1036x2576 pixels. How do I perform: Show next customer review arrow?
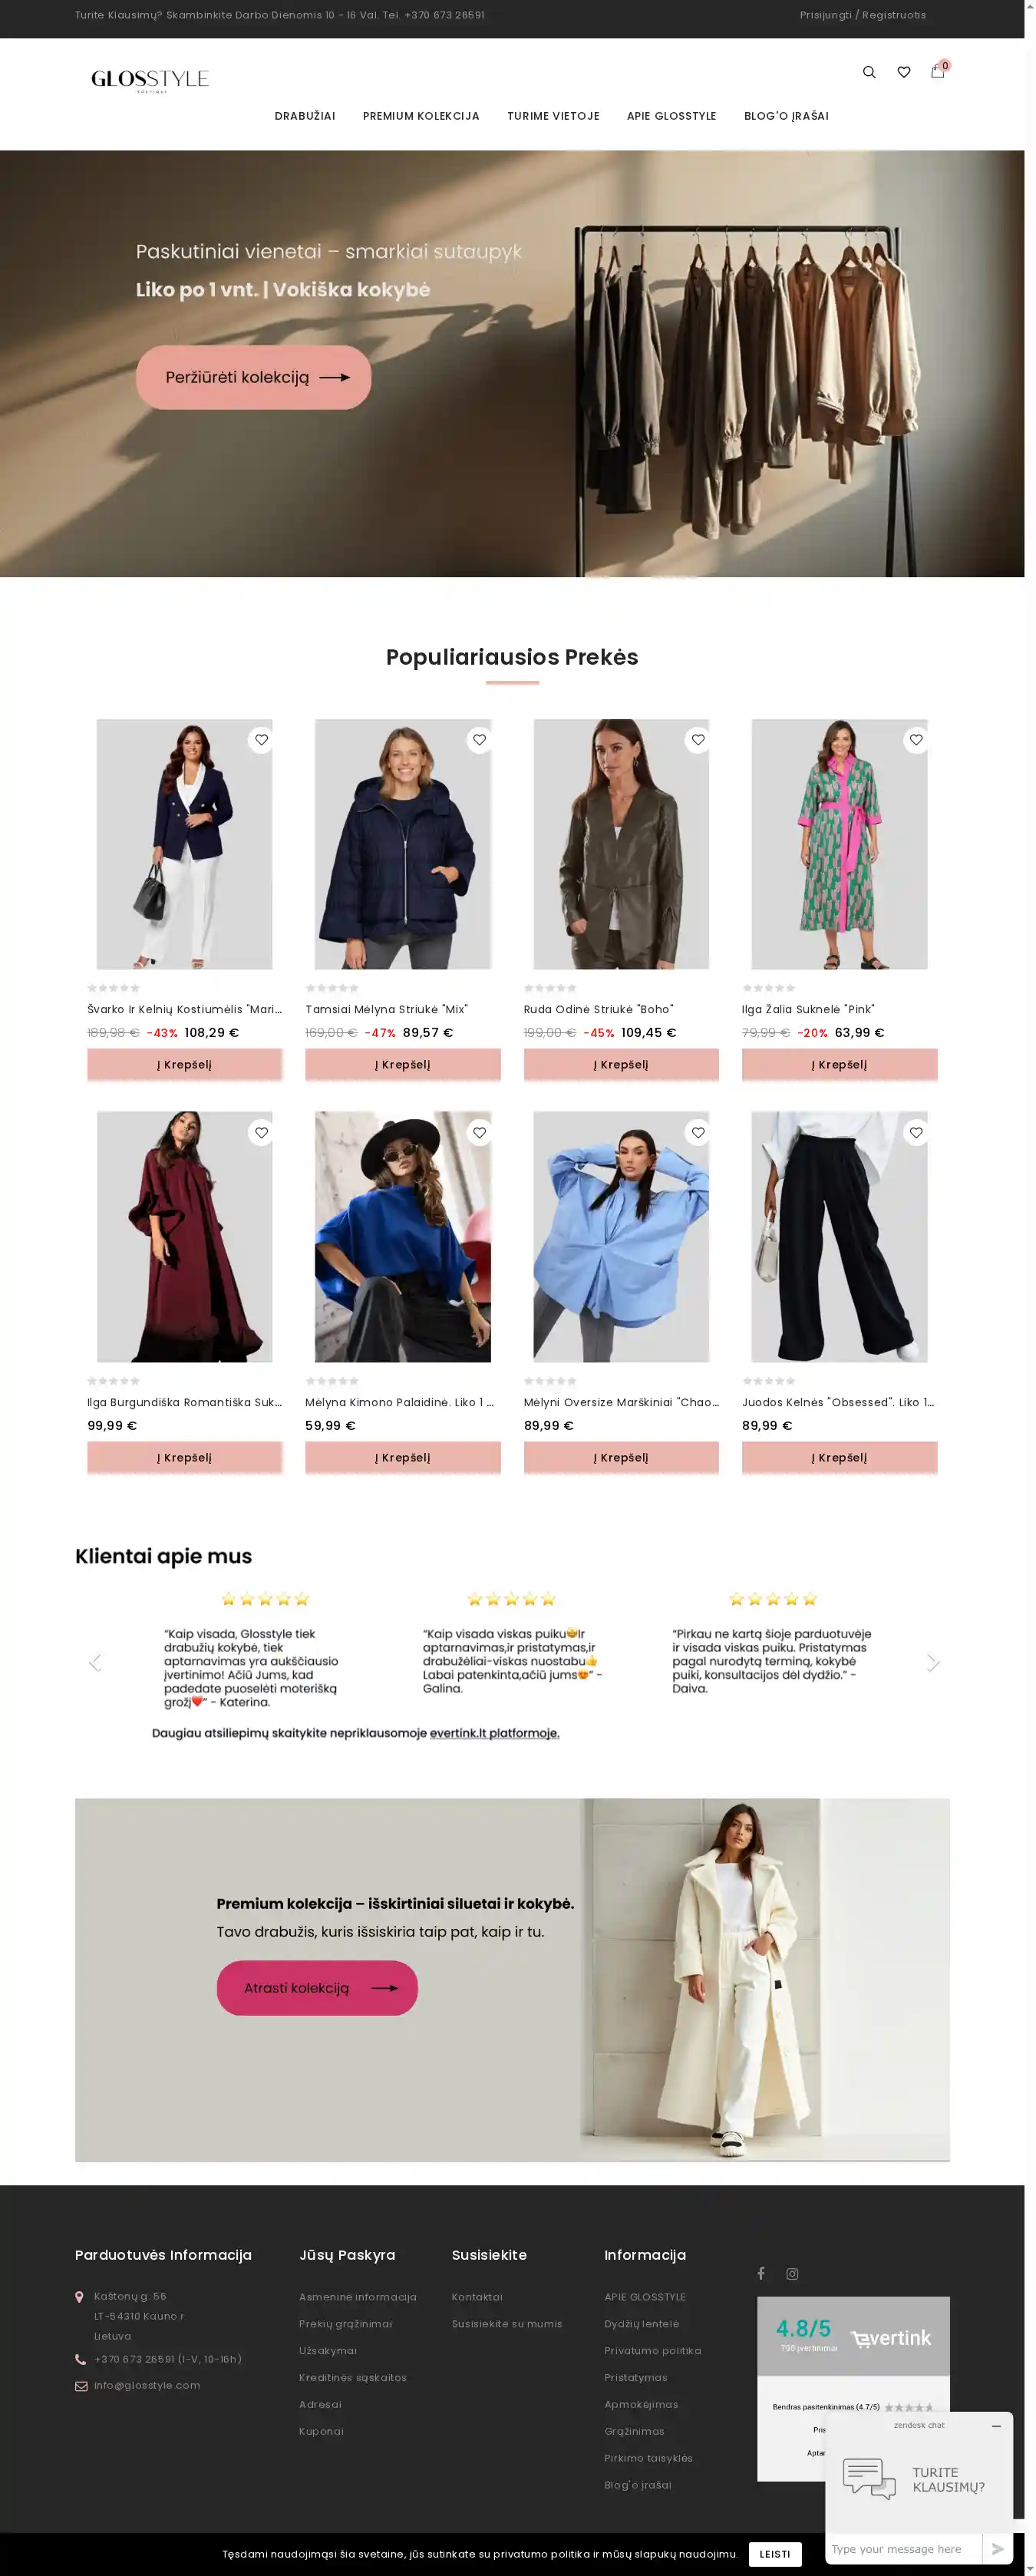point(932,1662)
